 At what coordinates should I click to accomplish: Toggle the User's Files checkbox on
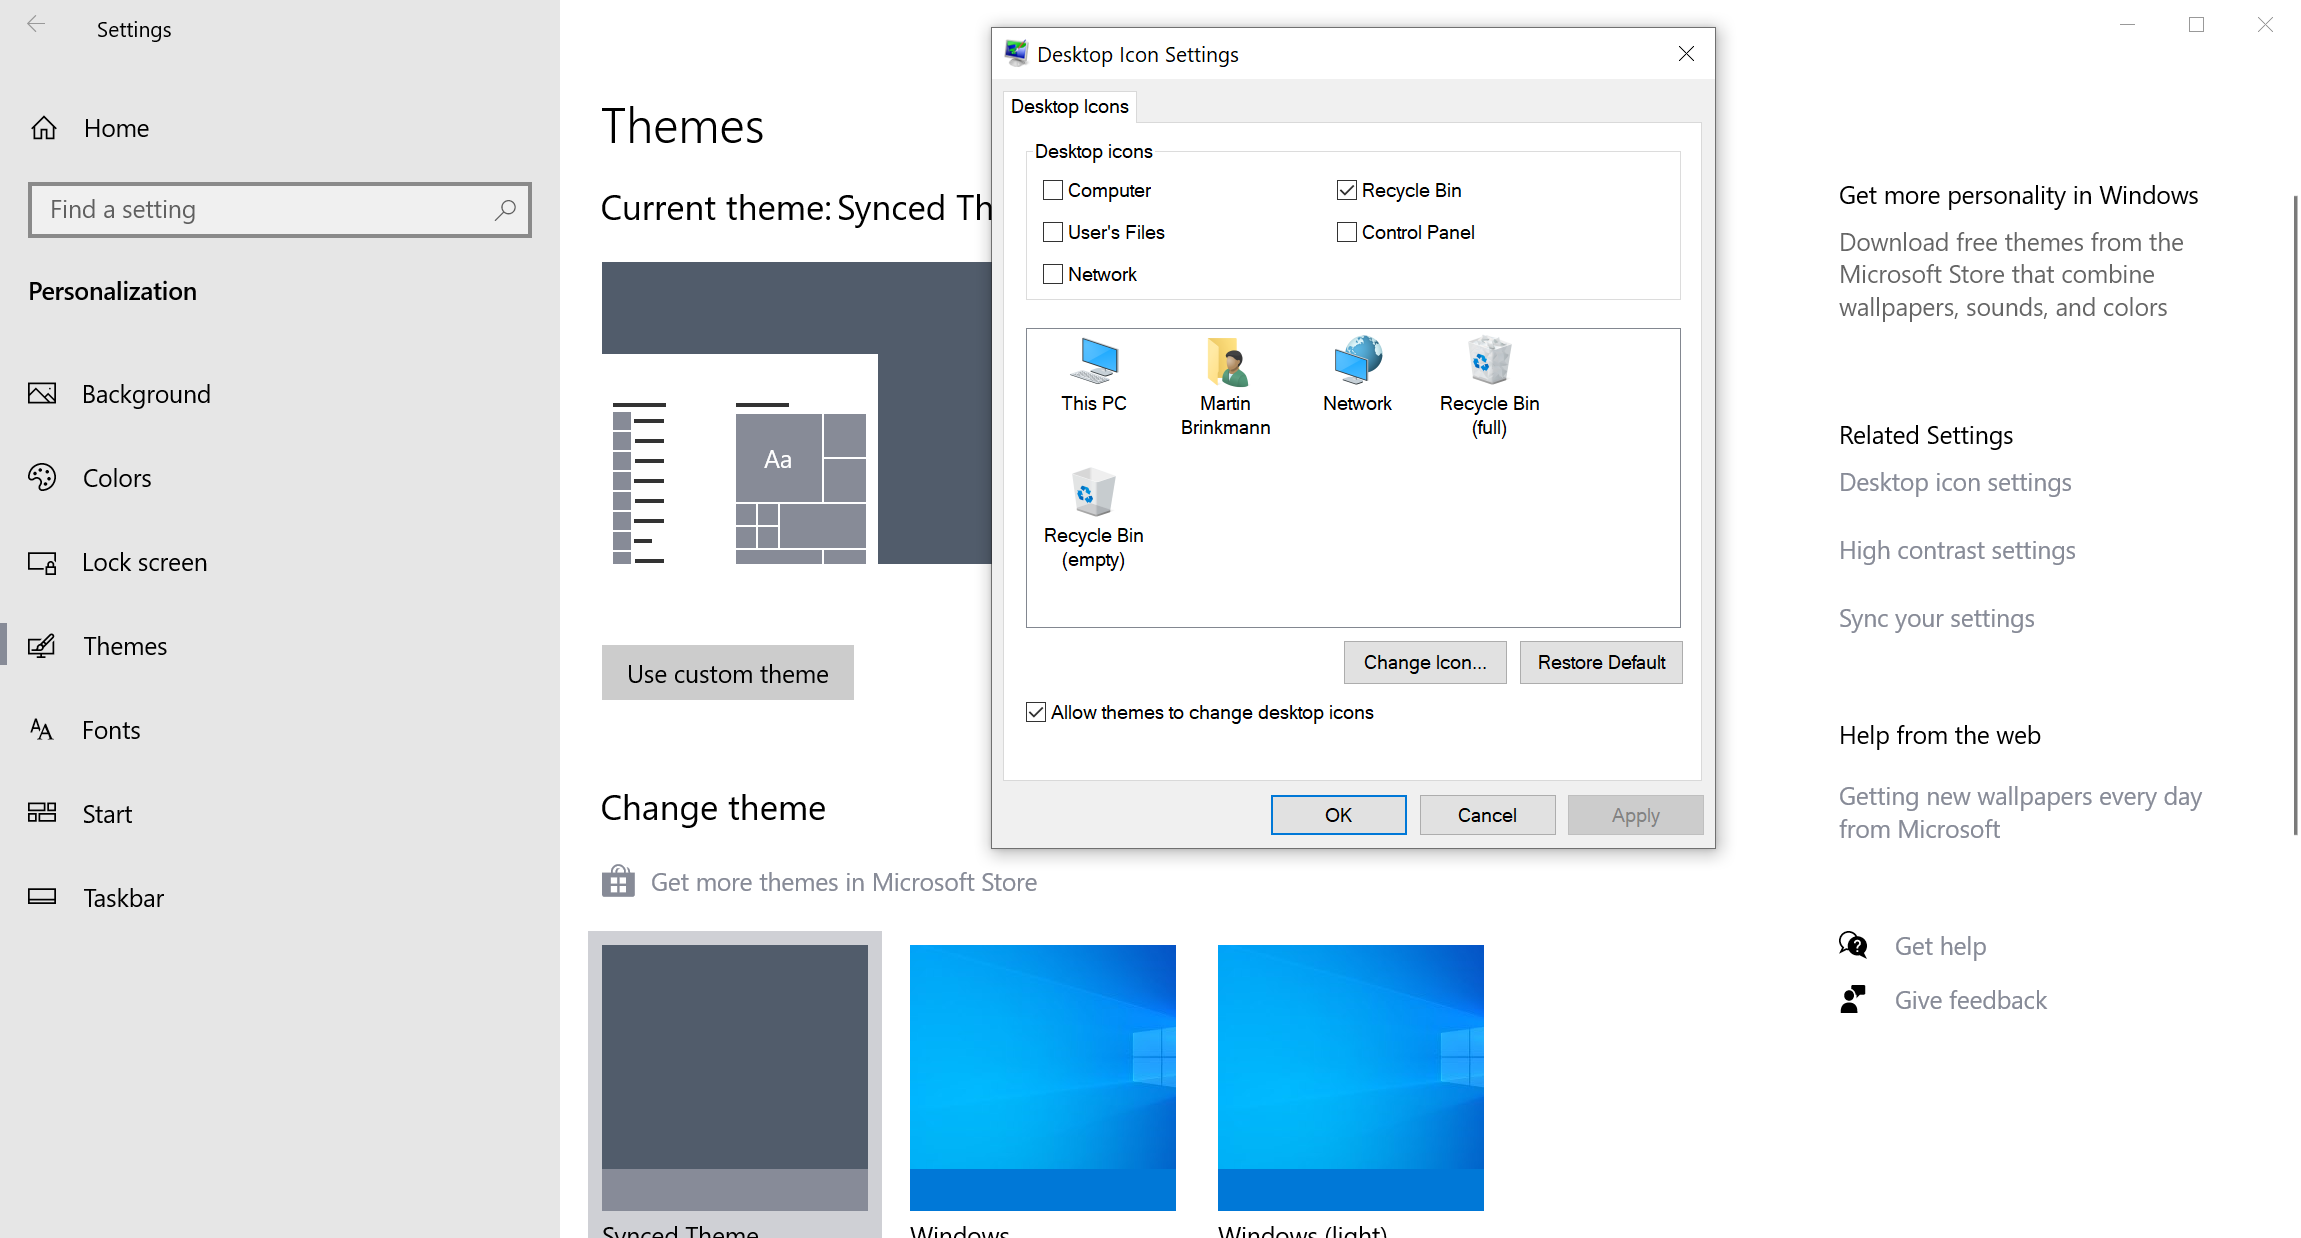point(1051,232)
